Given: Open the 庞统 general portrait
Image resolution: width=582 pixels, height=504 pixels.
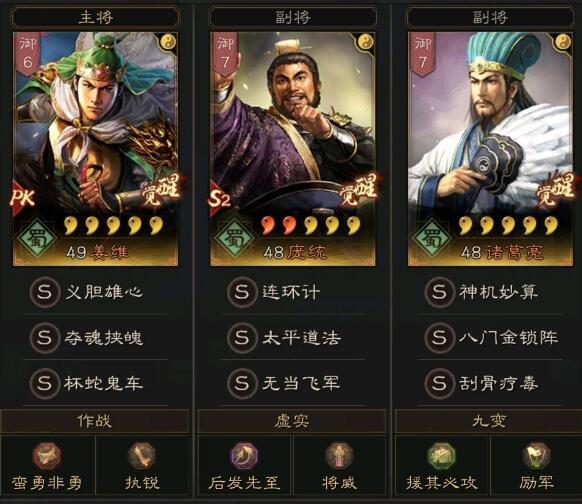Looking at the screenshot, I should pyautogui.click(x=293, y=148).
